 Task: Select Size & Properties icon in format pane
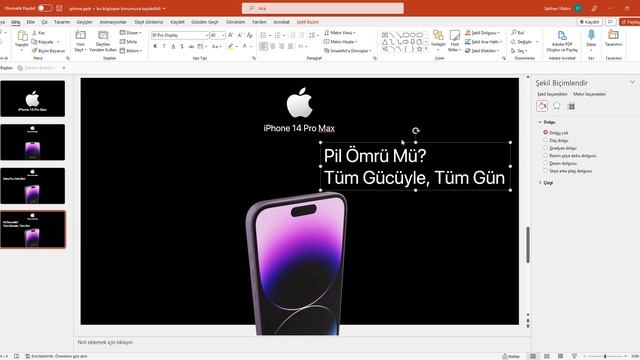click(x=571, y=106)
